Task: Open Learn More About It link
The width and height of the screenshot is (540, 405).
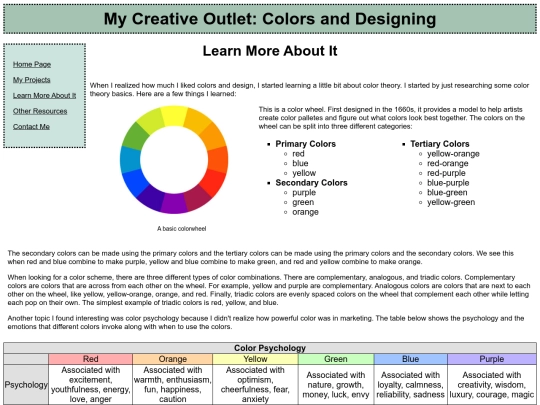Action: click(x=44, y=95)
